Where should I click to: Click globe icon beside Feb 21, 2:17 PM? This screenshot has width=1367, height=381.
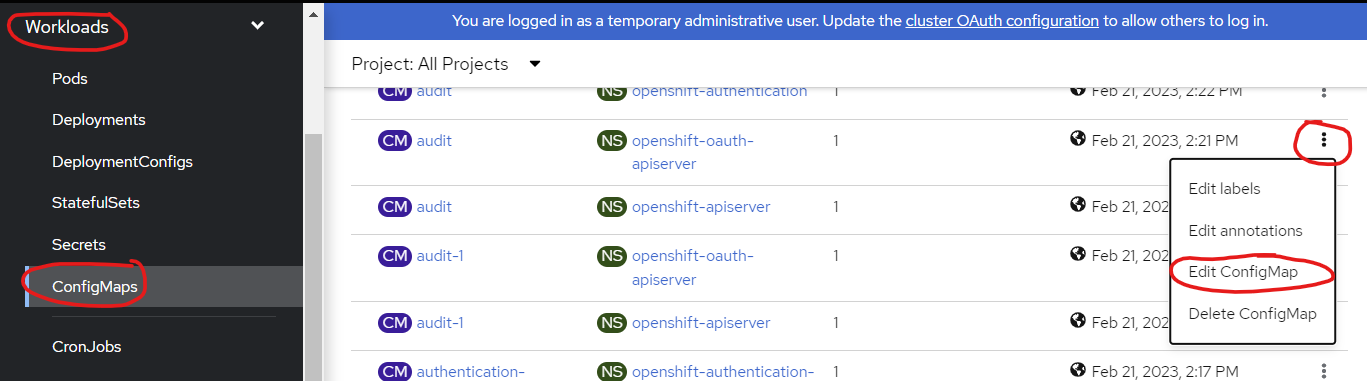(1078, 371)
